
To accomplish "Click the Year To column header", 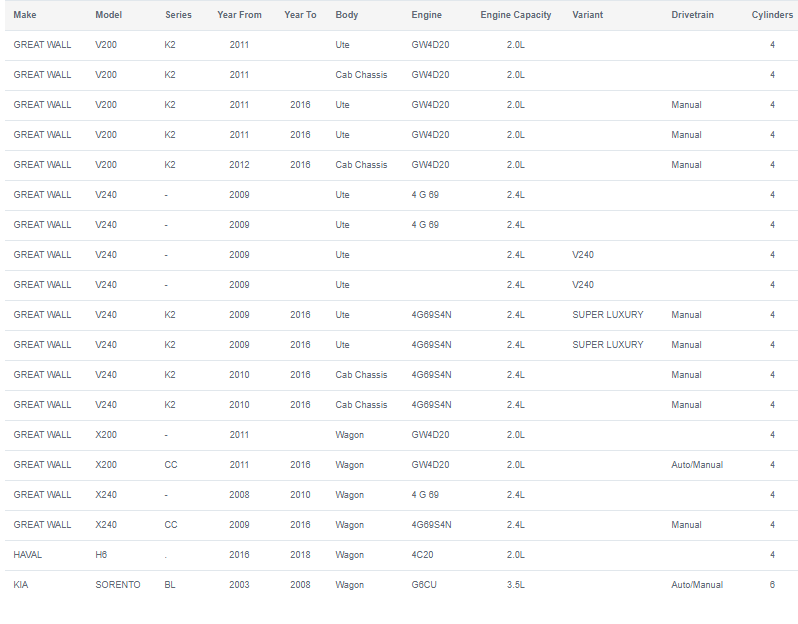I will (300, 15).
